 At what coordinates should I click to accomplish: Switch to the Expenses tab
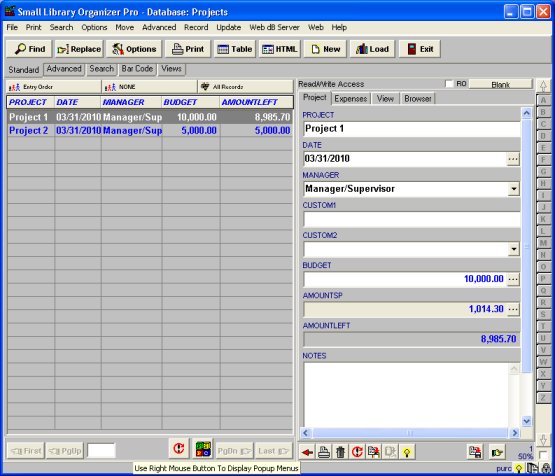(350, 99)
